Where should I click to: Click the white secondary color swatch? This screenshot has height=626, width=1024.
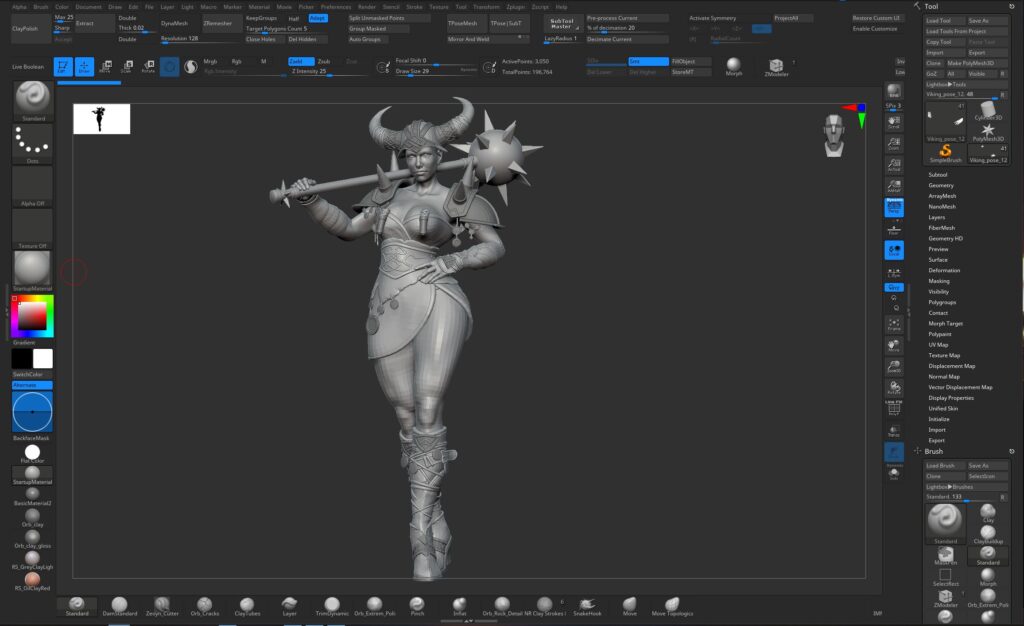point(42,358)
